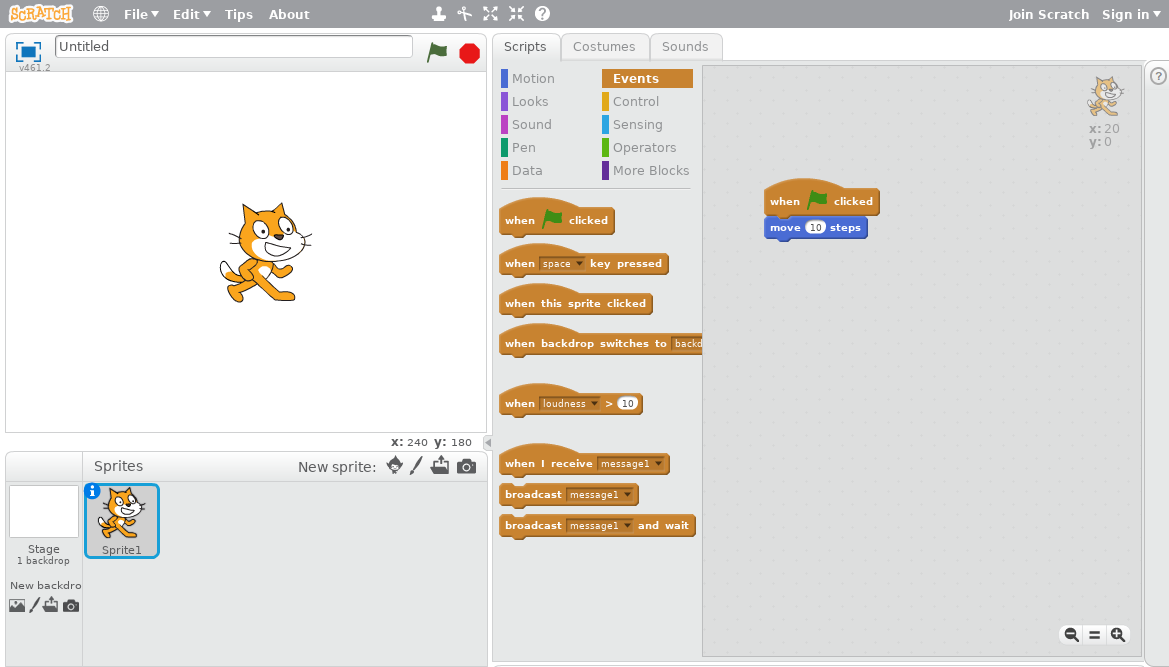The width and height of the screenshot is (1169, 667).
Task: Select the Events block category
Action: pyautogui.click(x=647, y=78)
